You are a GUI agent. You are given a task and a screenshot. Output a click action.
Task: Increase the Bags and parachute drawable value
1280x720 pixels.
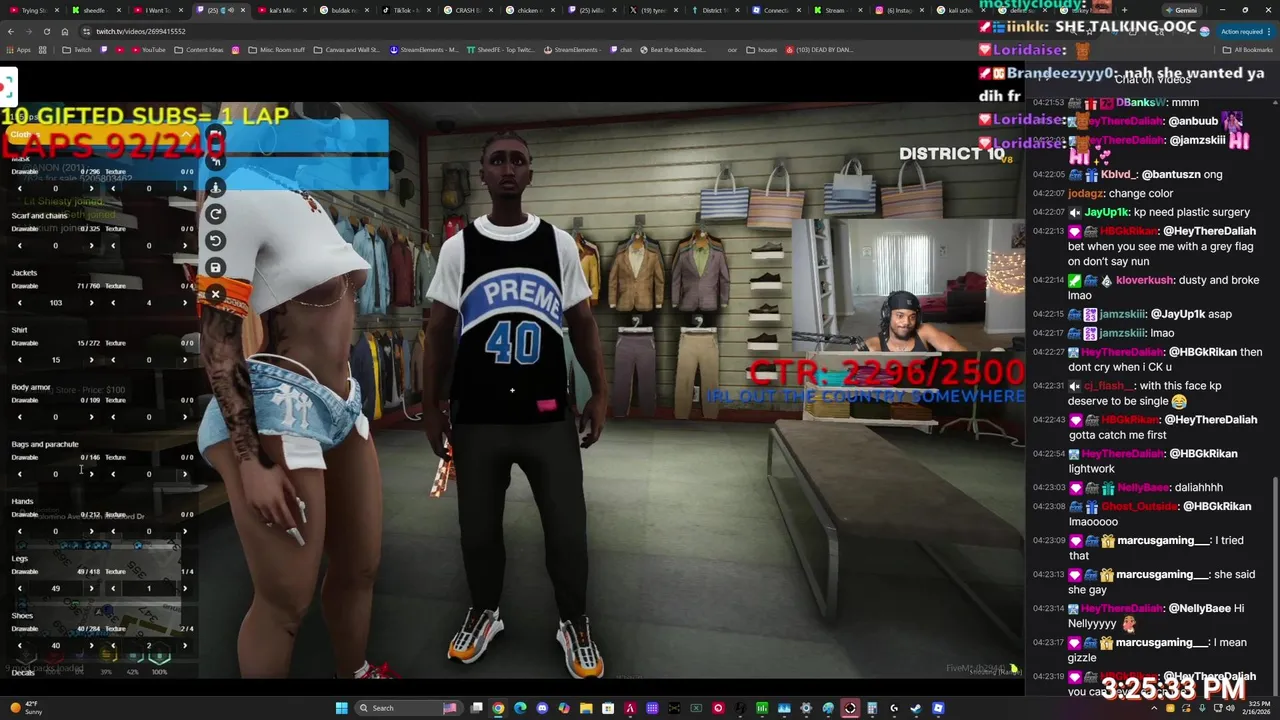click(x=91, y=474)
